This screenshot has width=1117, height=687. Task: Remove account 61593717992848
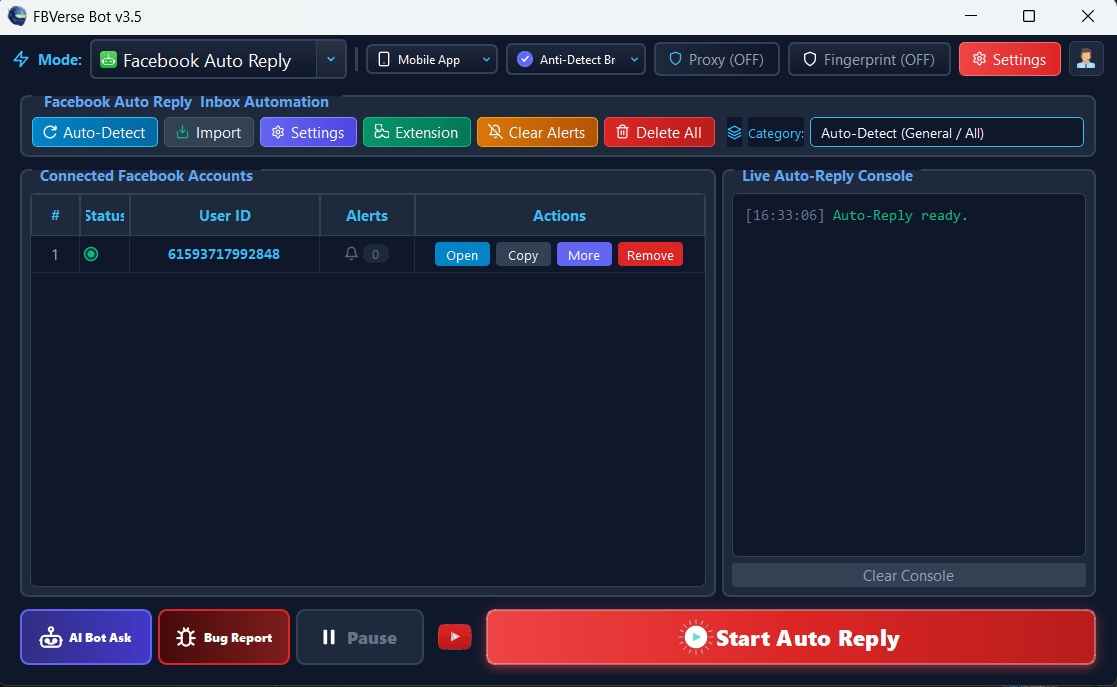point(650,254)
